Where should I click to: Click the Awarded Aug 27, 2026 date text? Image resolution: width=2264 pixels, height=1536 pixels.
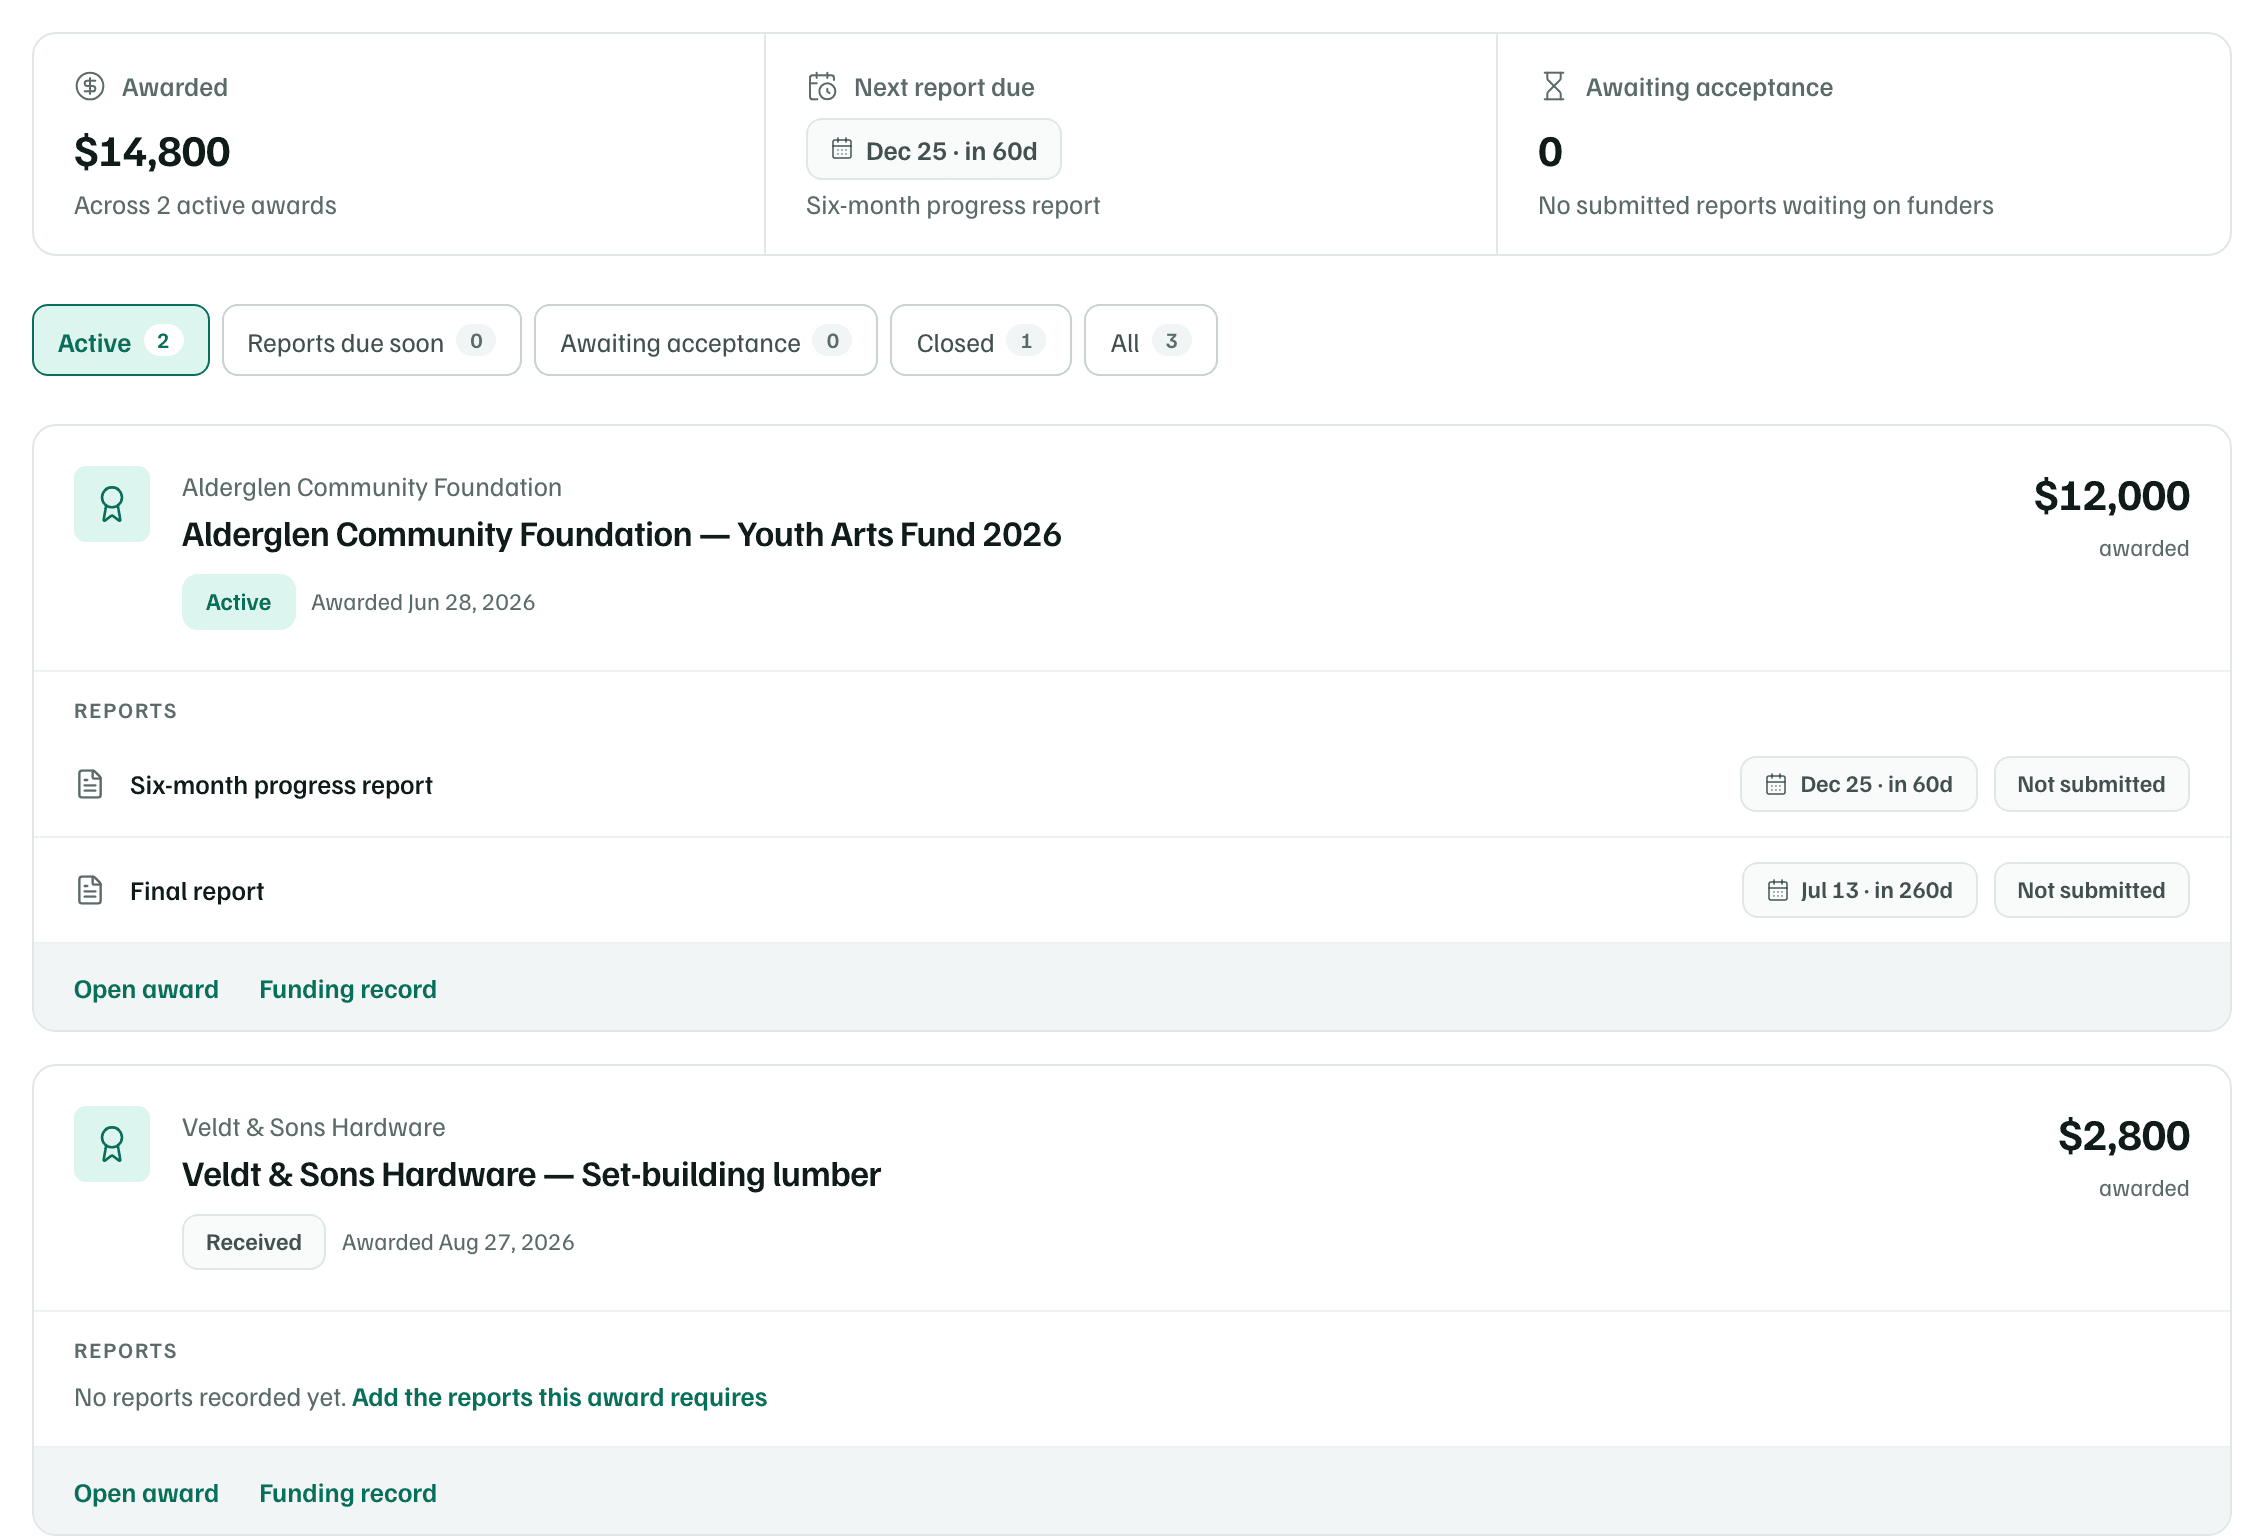click(x=458, y=1242)
